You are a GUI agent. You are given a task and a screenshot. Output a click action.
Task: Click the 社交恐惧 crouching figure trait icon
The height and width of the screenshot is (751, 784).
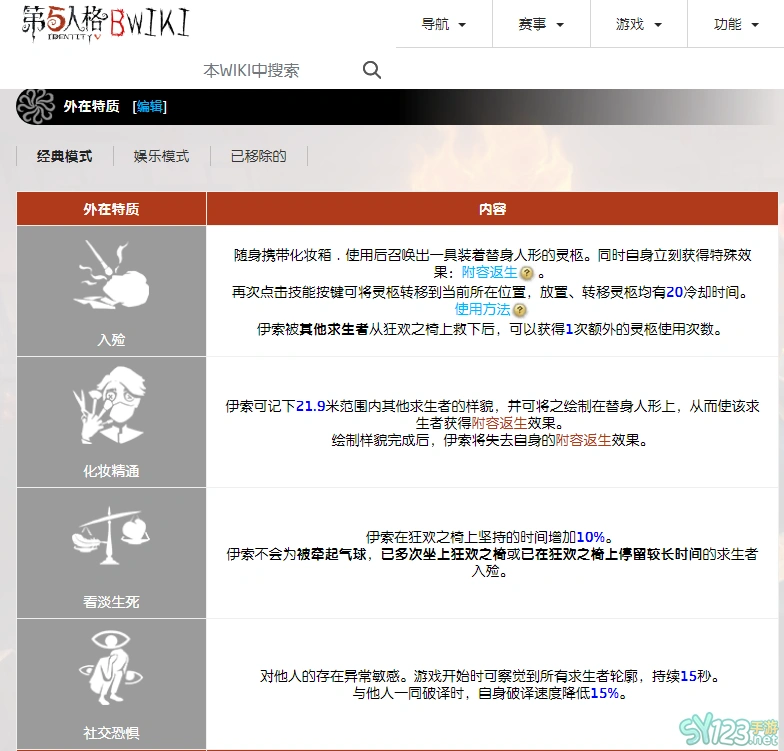(x=111, y=667)
